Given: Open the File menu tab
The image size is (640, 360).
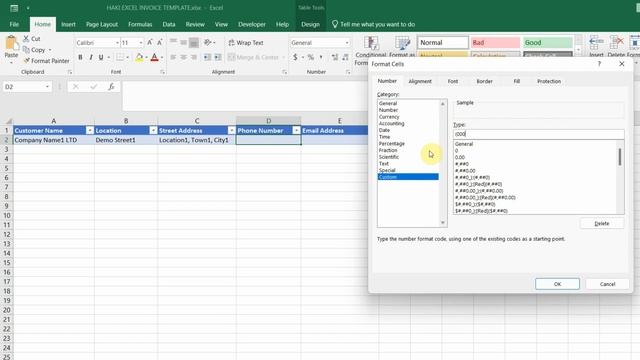Looking at the screenshot, I should (14, 24).
